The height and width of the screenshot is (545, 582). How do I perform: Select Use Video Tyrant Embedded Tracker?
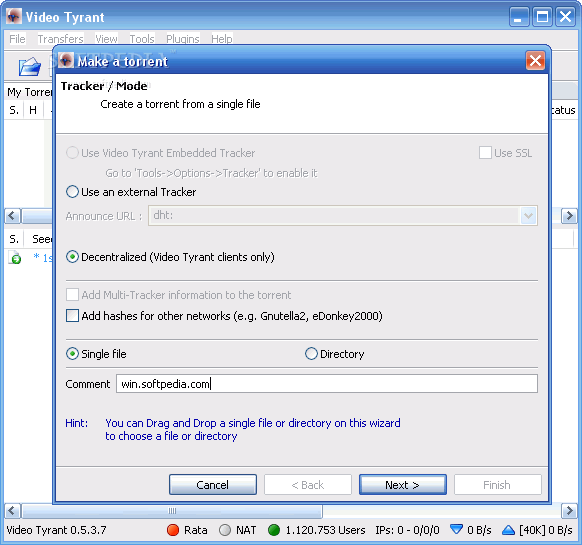161,153
